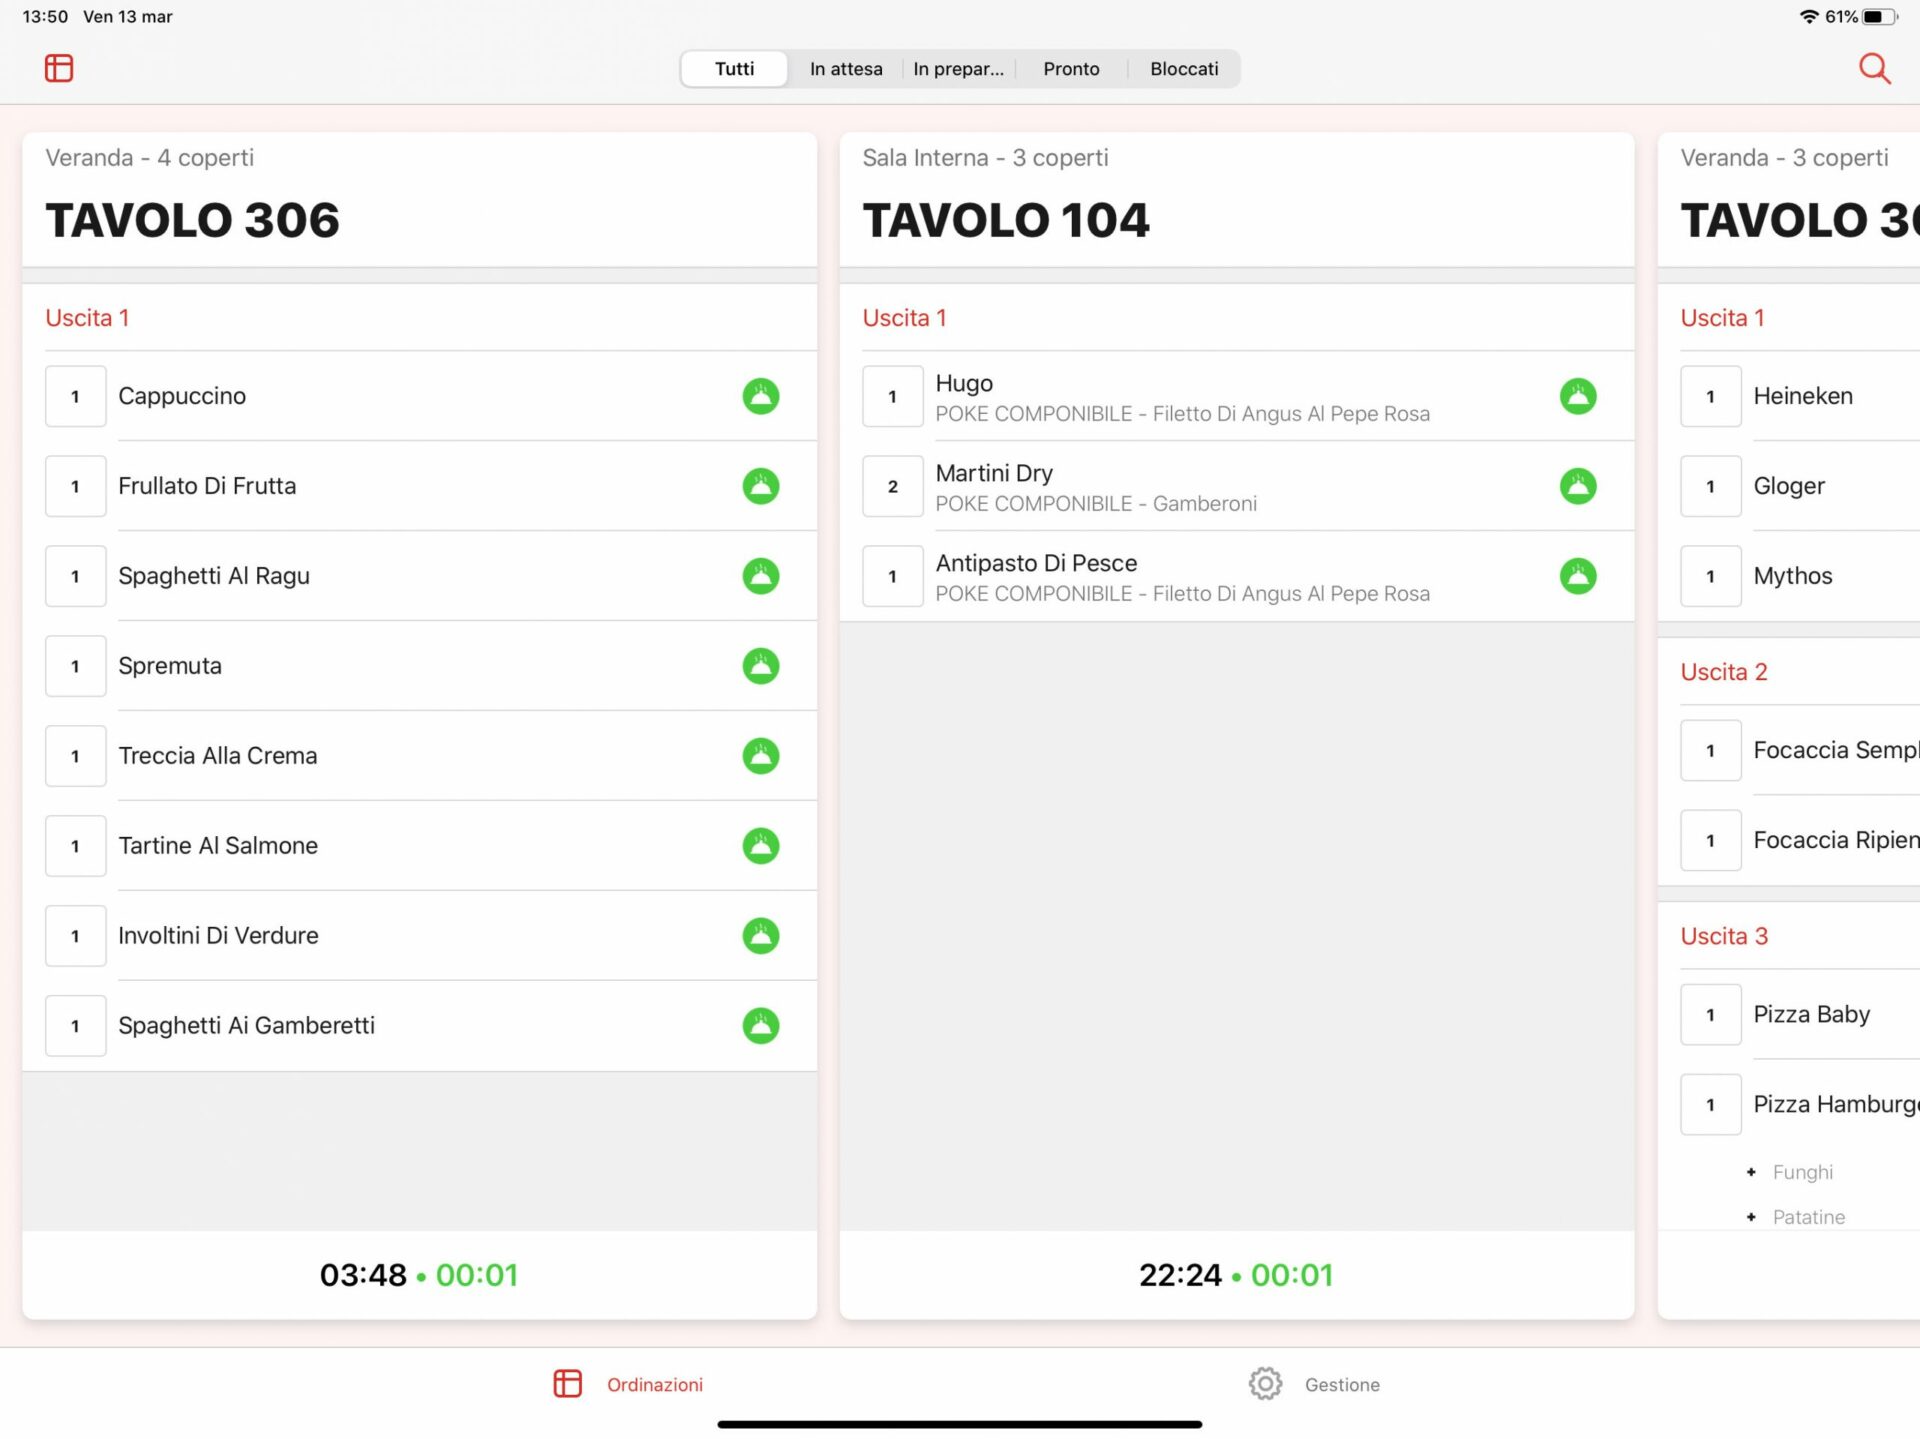Check the battery indicator in status bar

click(1879, 17)
